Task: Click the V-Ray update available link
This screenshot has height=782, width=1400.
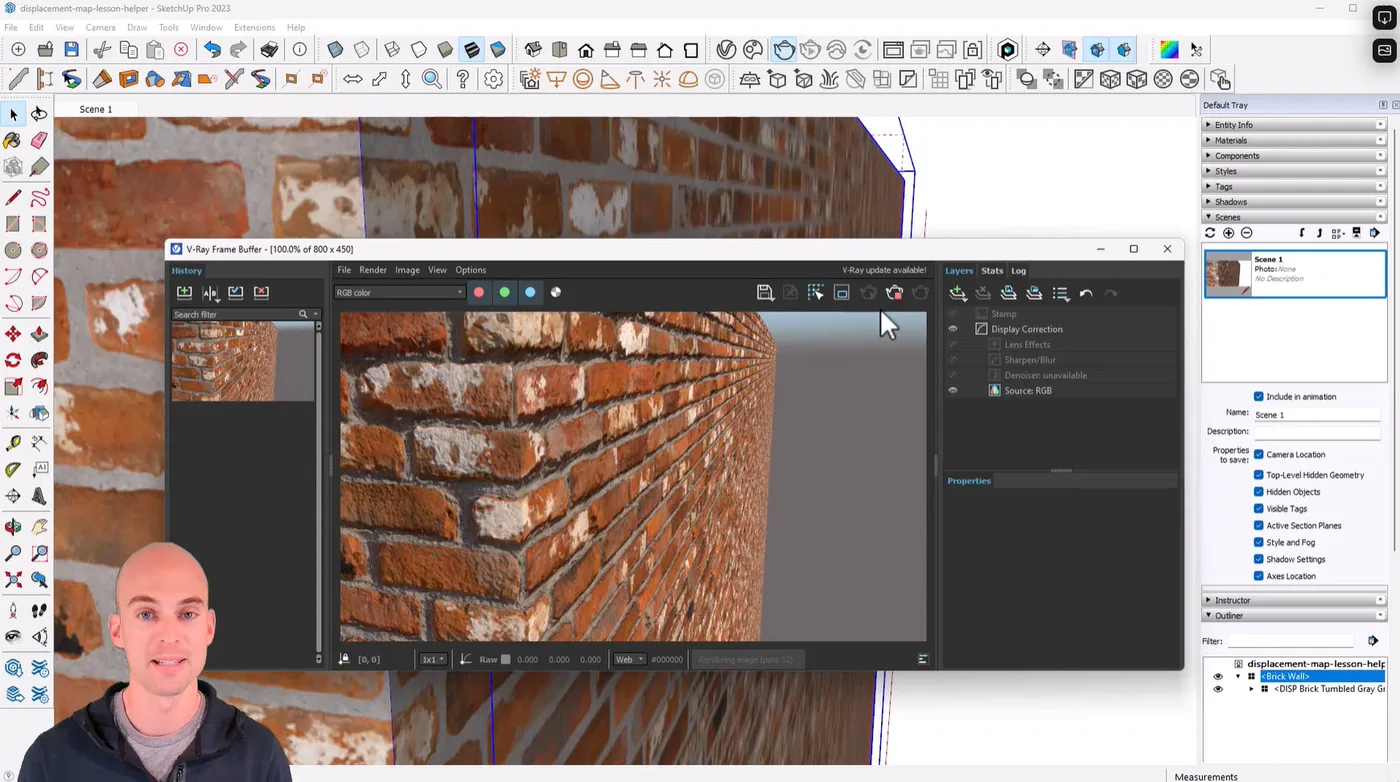Action: [884, 270]
